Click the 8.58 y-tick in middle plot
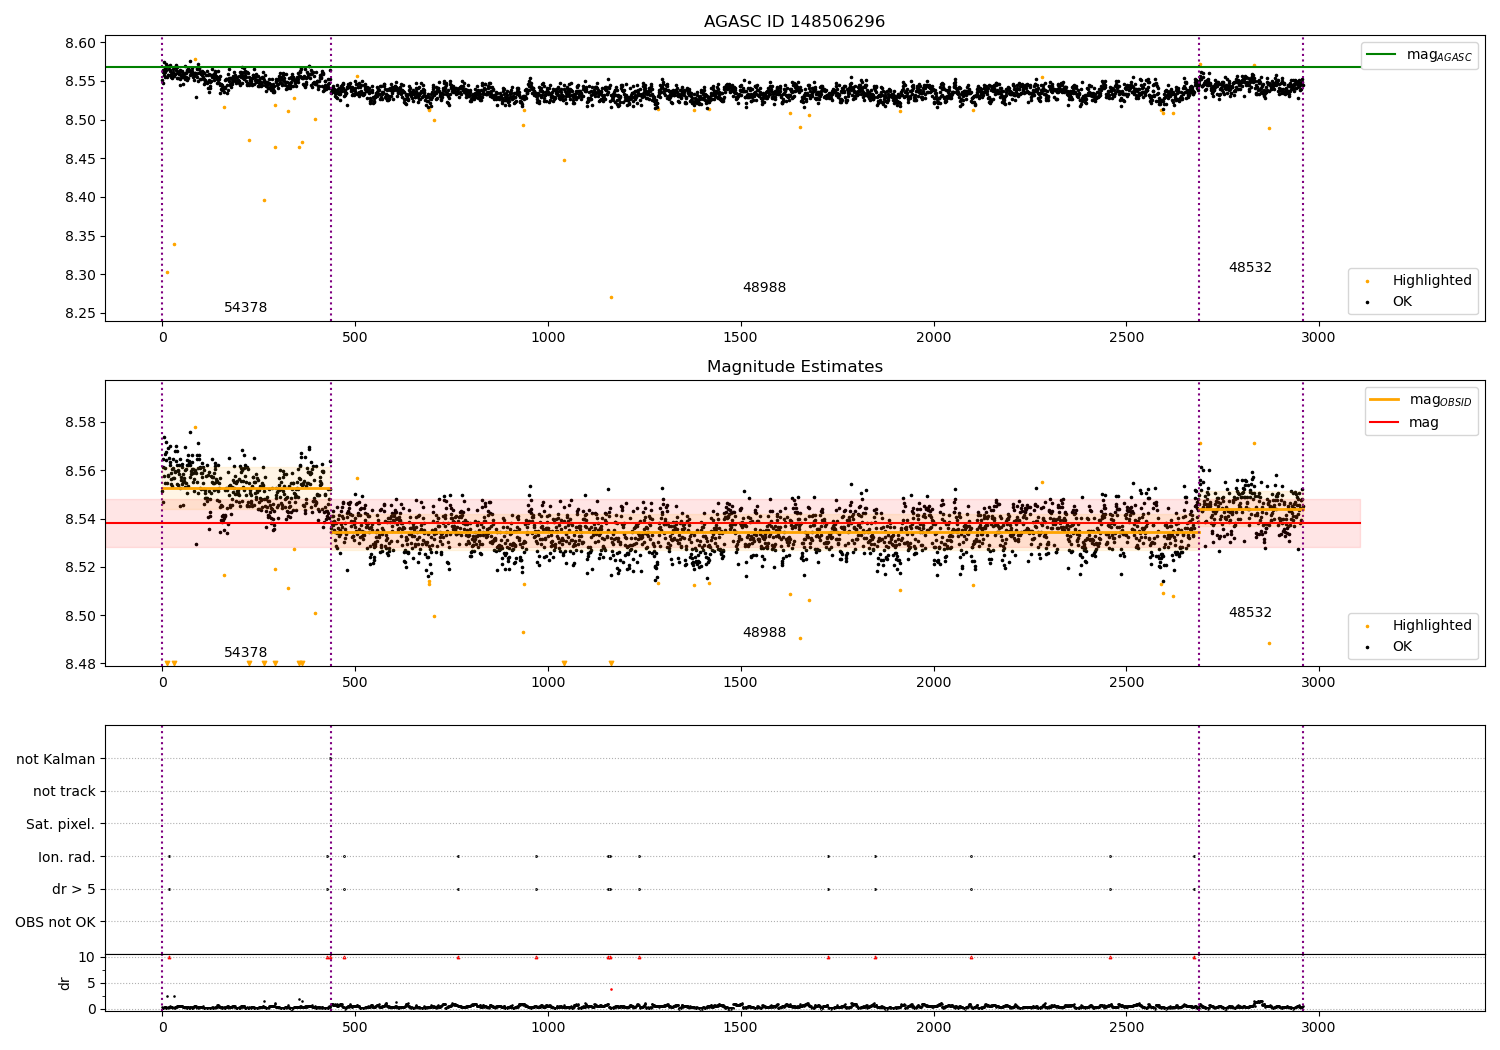This screenshot has width=1500, height=1050. pyautogui.click(x=81, y=422)
